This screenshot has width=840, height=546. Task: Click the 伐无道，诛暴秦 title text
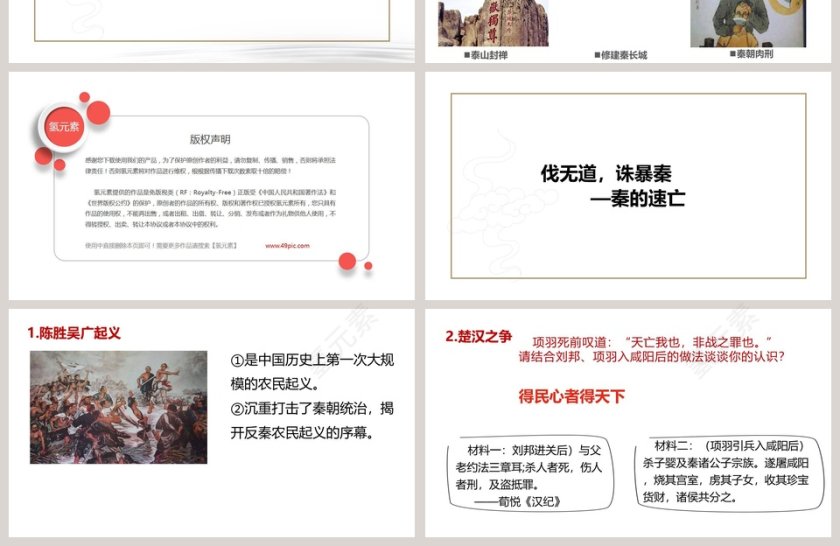[606, 174]
